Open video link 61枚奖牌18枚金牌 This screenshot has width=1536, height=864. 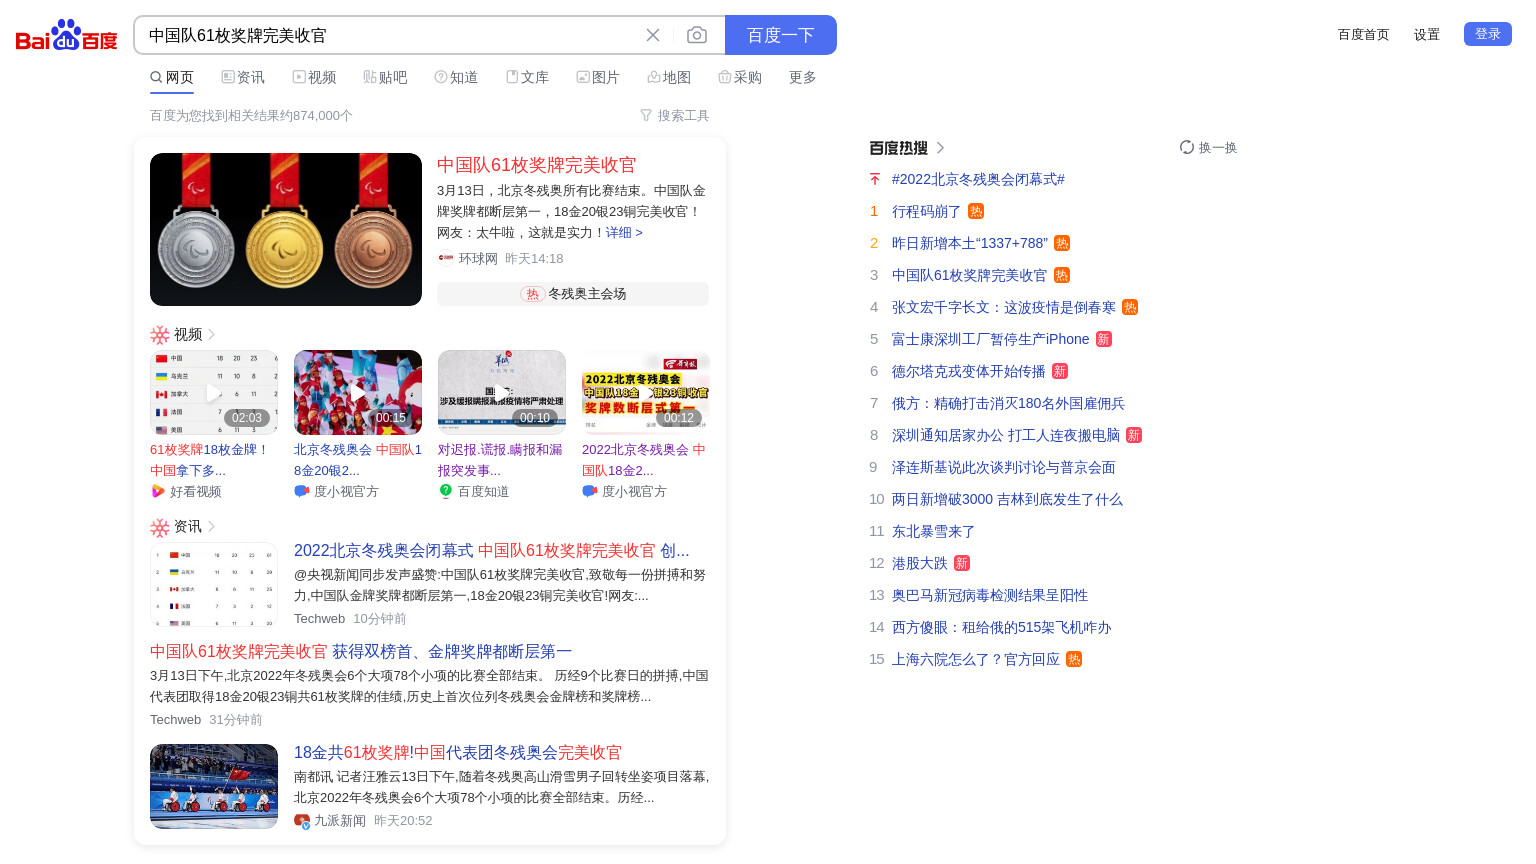pos(211,460)
